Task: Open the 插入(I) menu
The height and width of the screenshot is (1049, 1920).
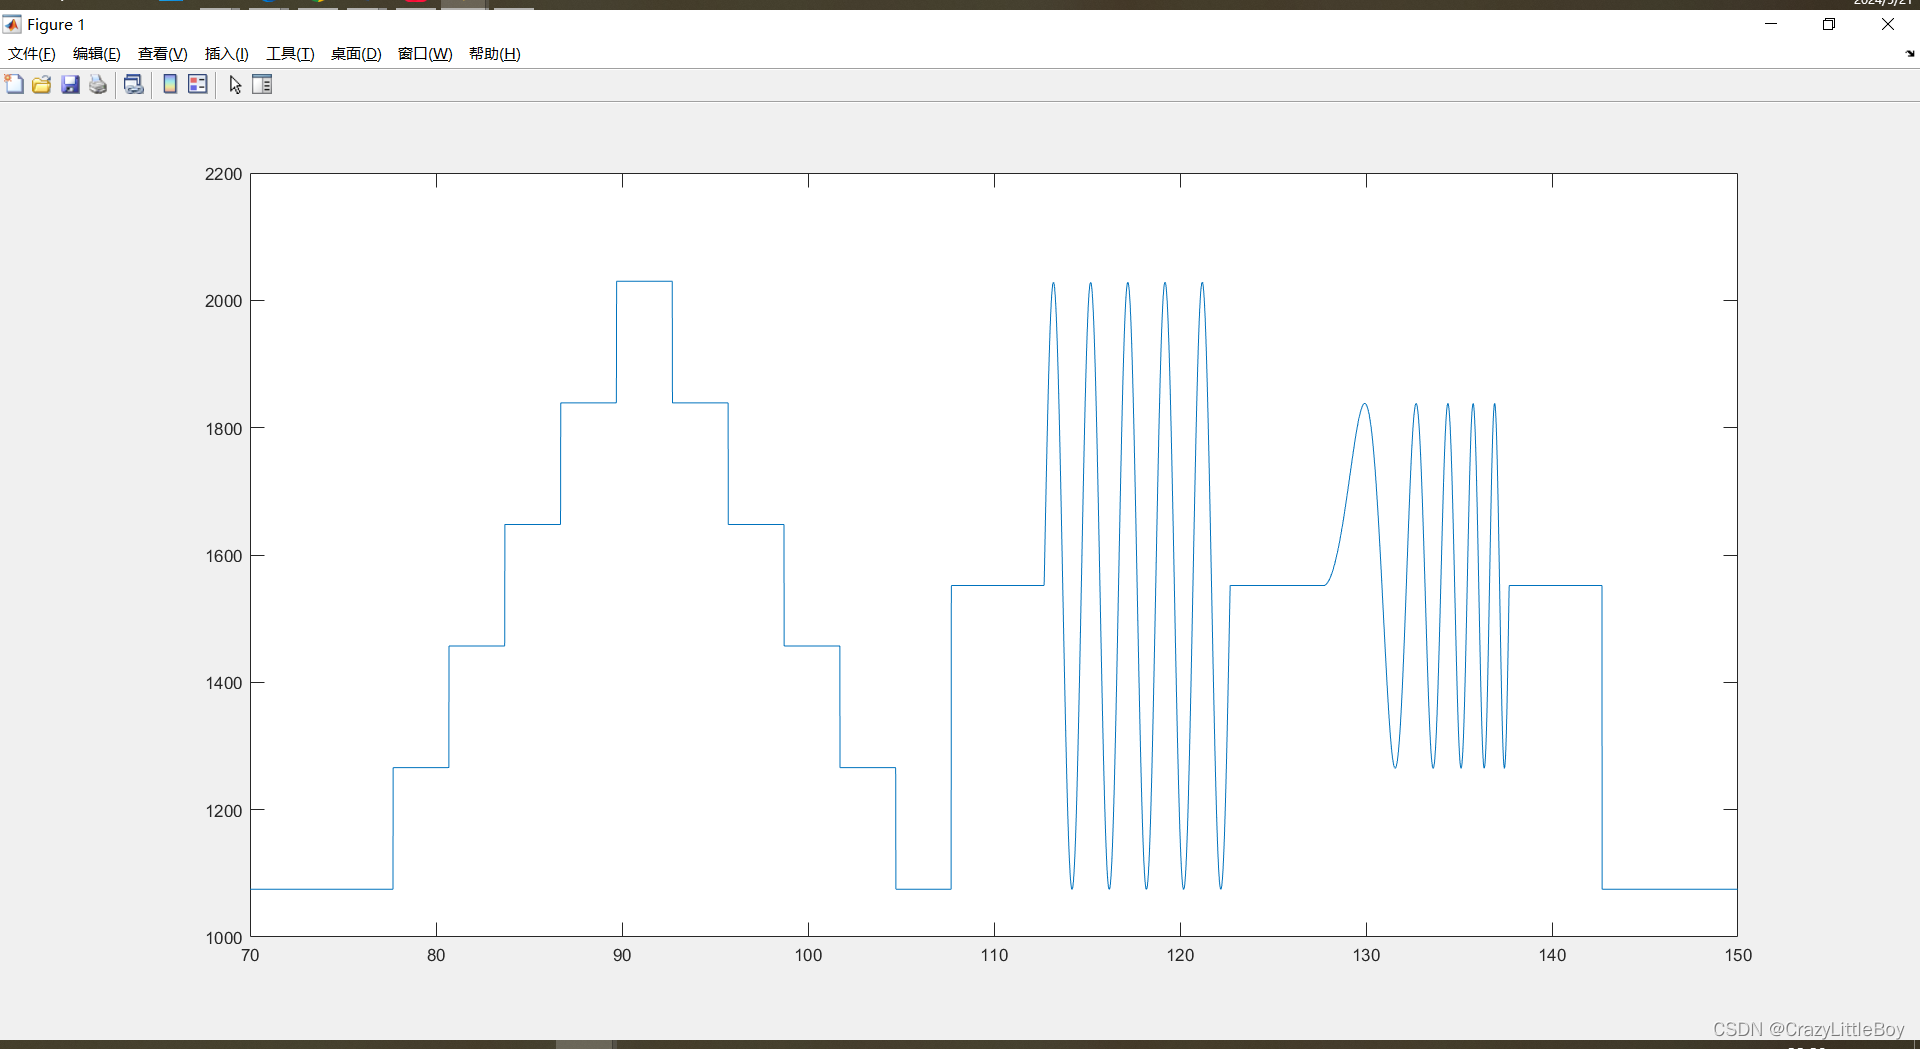Action: tap(227, 54)
